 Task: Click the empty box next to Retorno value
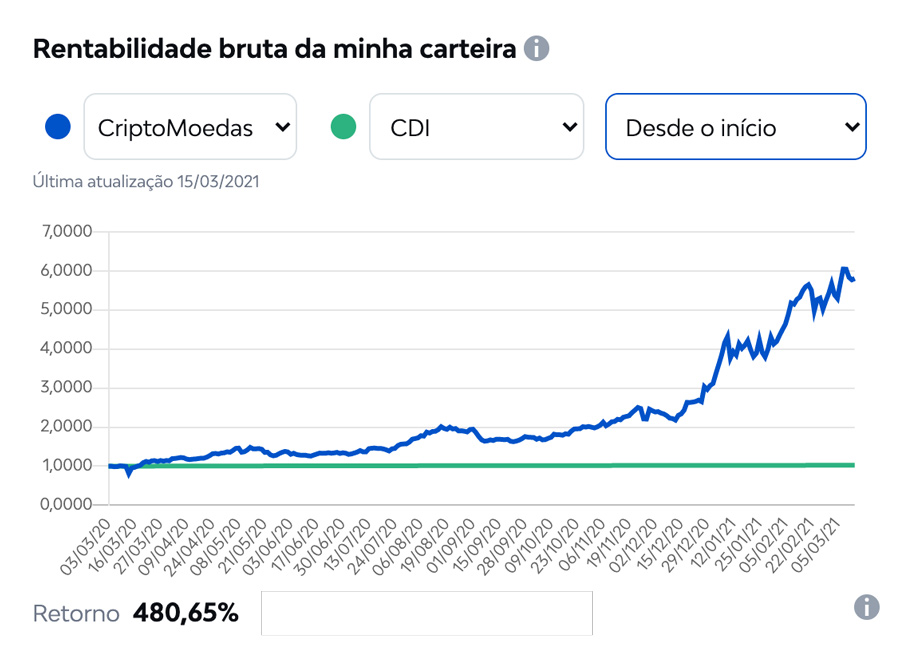pyautogui.click(x=426, y=613)
